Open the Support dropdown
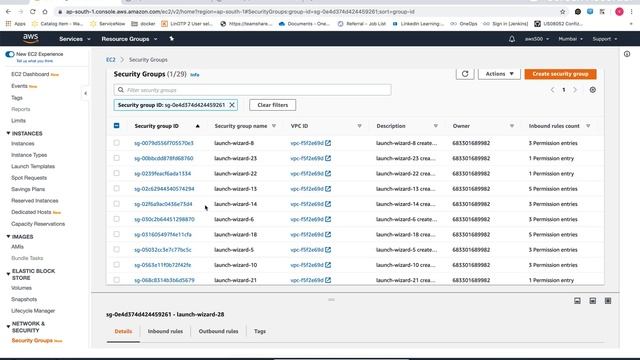640x360 pixels. pyautogui.click(x=604, y=39)
